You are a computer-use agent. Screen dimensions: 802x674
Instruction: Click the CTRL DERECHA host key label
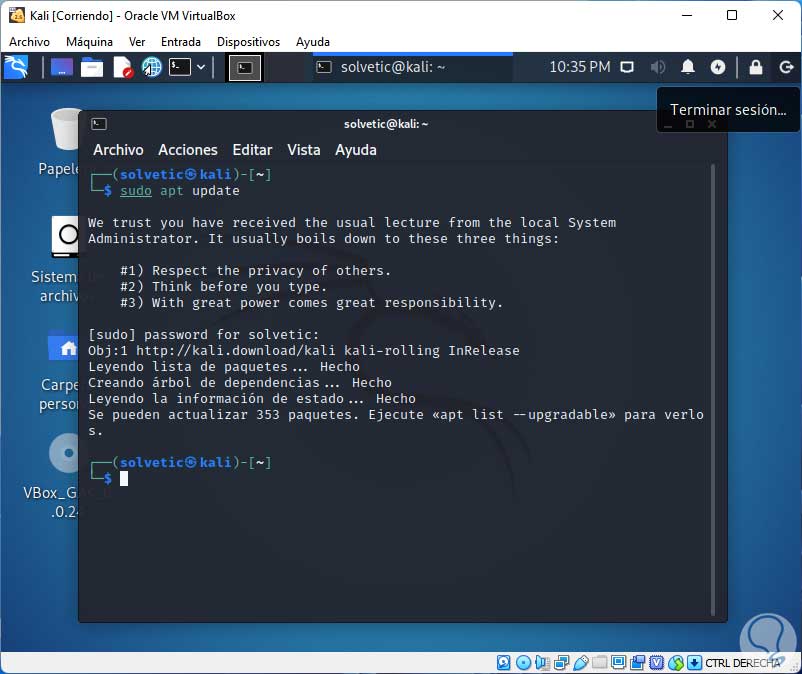coord(743,663)
